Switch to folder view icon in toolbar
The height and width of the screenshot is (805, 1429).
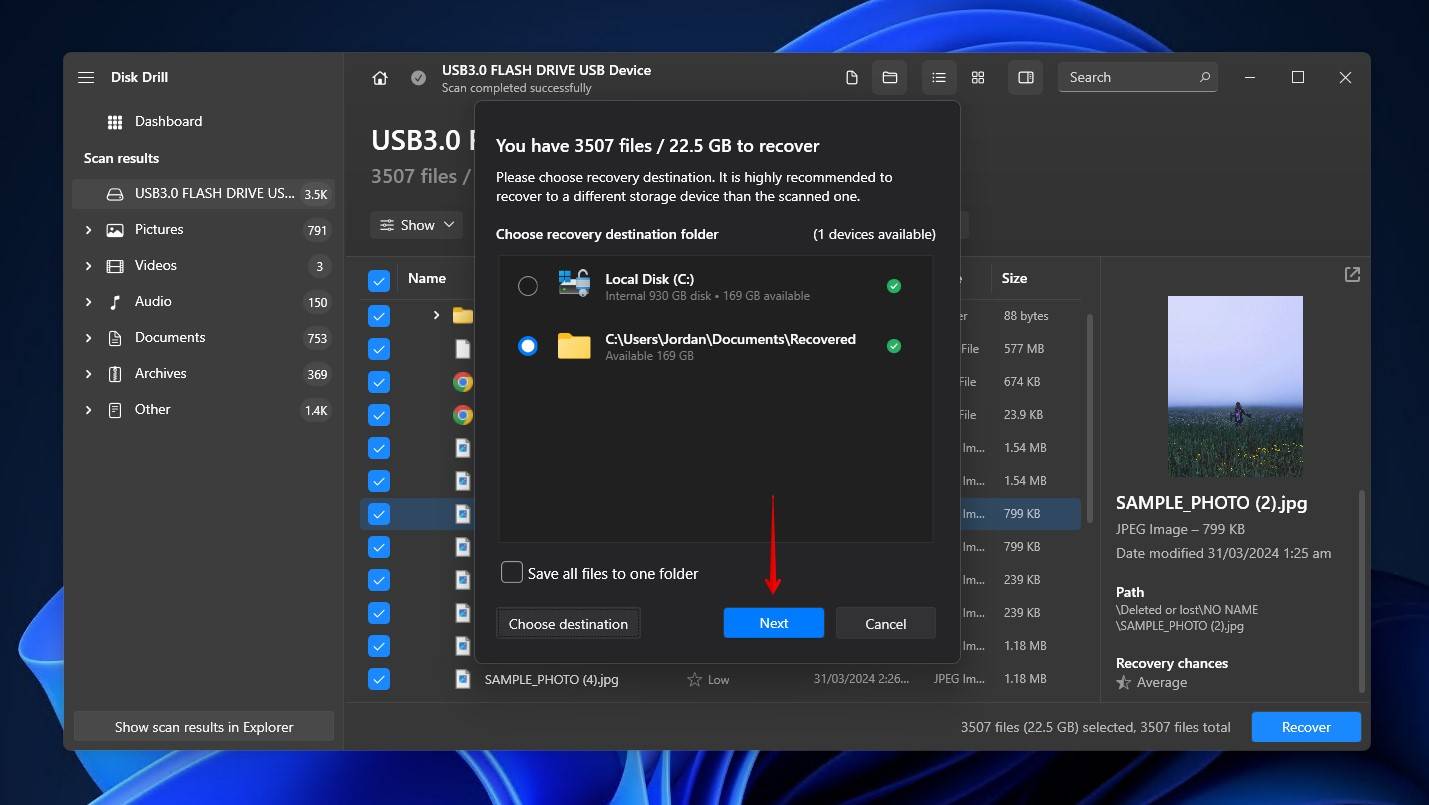889,77
